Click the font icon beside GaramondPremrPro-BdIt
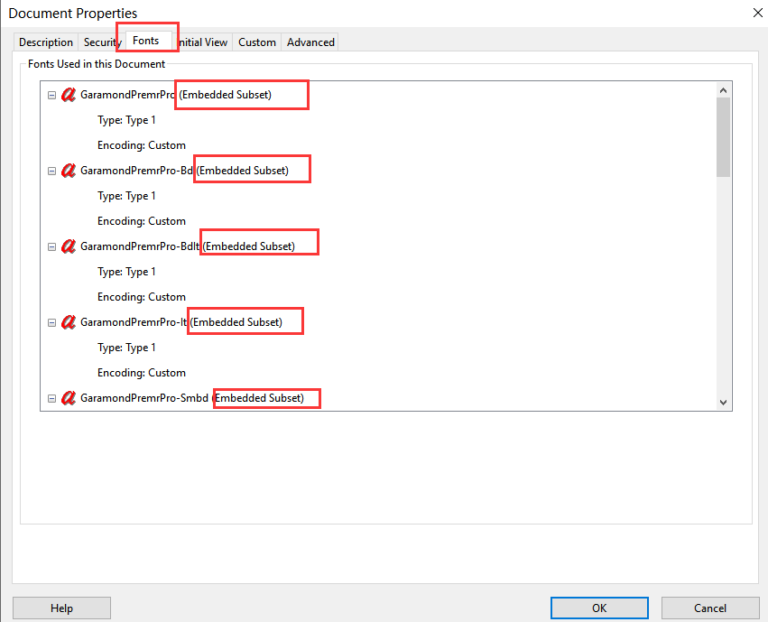This screenshot has width=768, height=622. (x=68, y=246)
